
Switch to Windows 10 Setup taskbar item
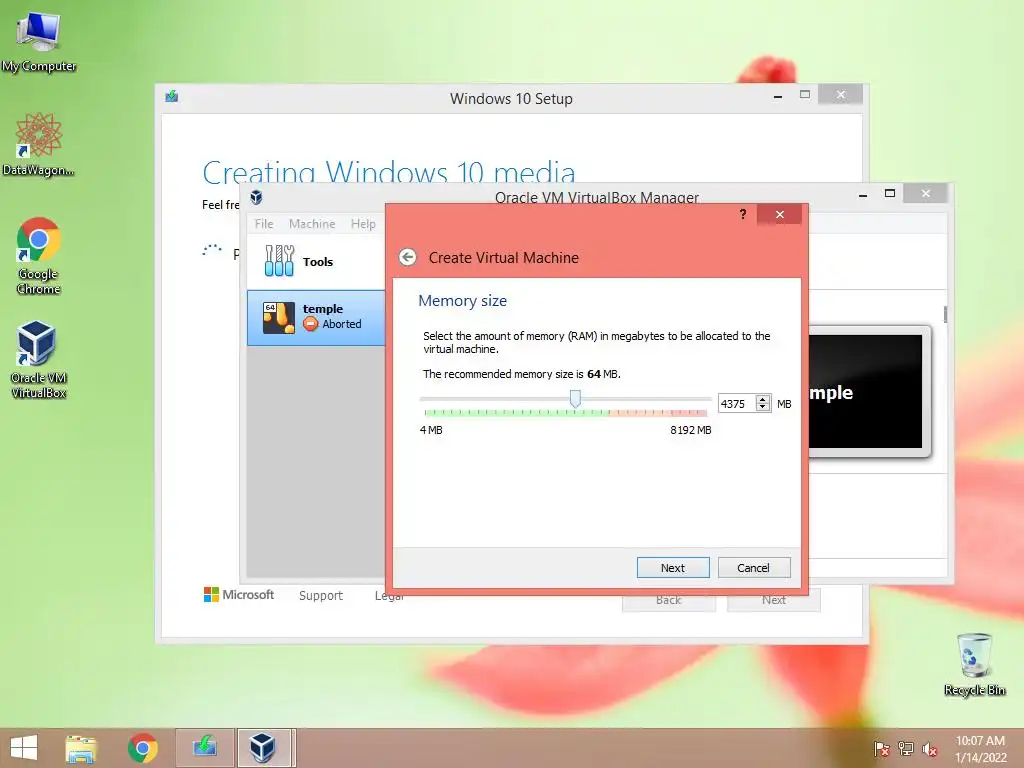pyautogui.click(x=204, y=748)
